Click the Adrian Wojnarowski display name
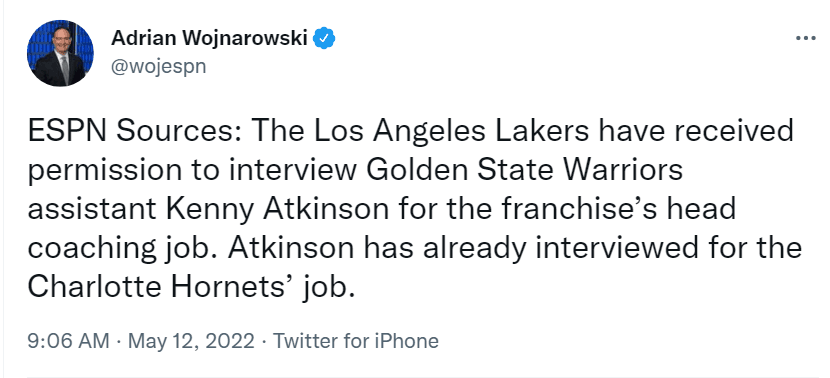Screen dimensions: 830x378 209,38
